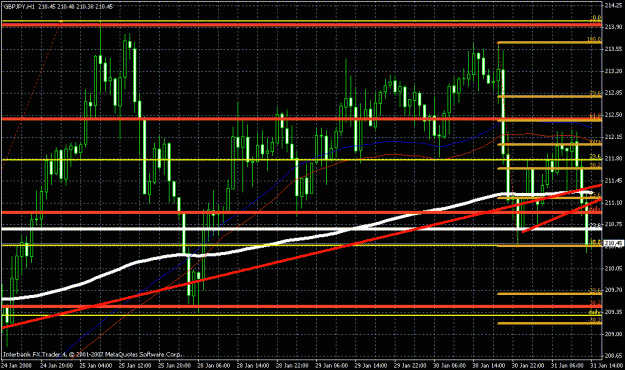Viewport: 625px width, 370px height.
Task: Click the 208.65 price axis label
Action: coord(613,355)
